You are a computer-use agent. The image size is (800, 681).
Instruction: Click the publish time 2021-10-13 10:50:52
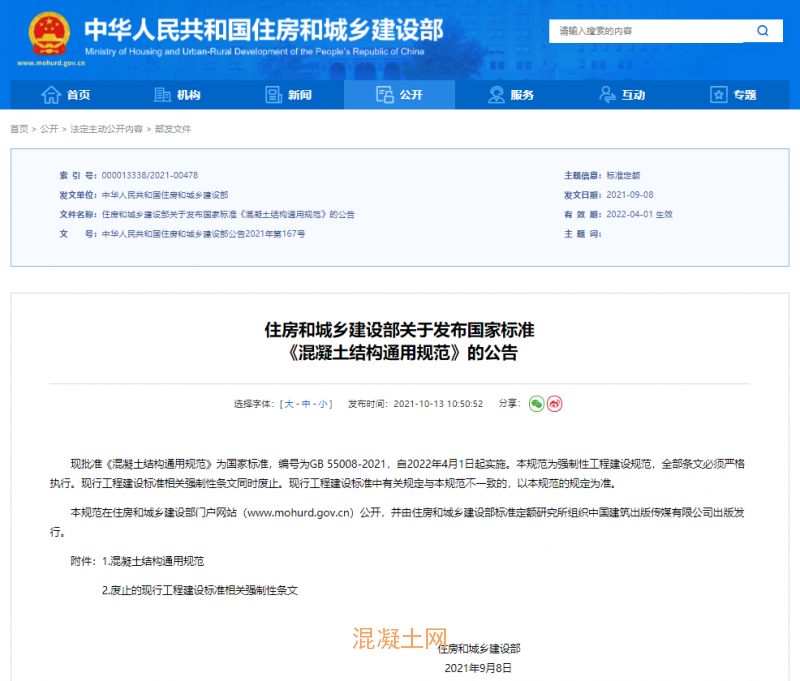(x=438, y=404)
